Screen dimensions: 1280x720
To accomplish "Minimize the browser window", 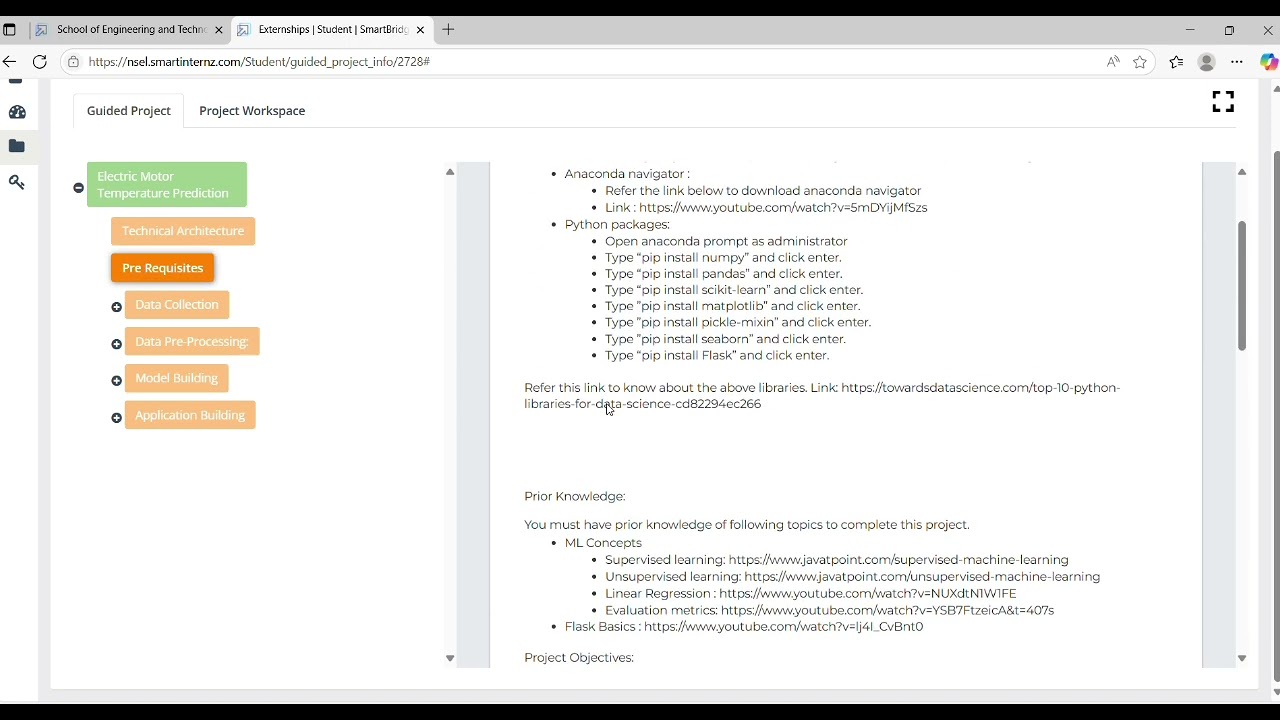I will (1190, 30).
